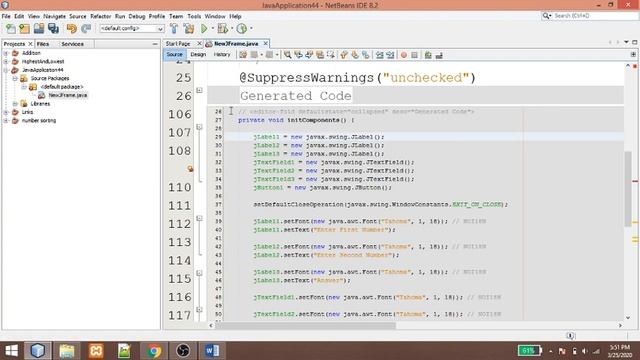Open the Run Project dropdown arrow
The width and height of the screenshot is (640, 360).
213,29
